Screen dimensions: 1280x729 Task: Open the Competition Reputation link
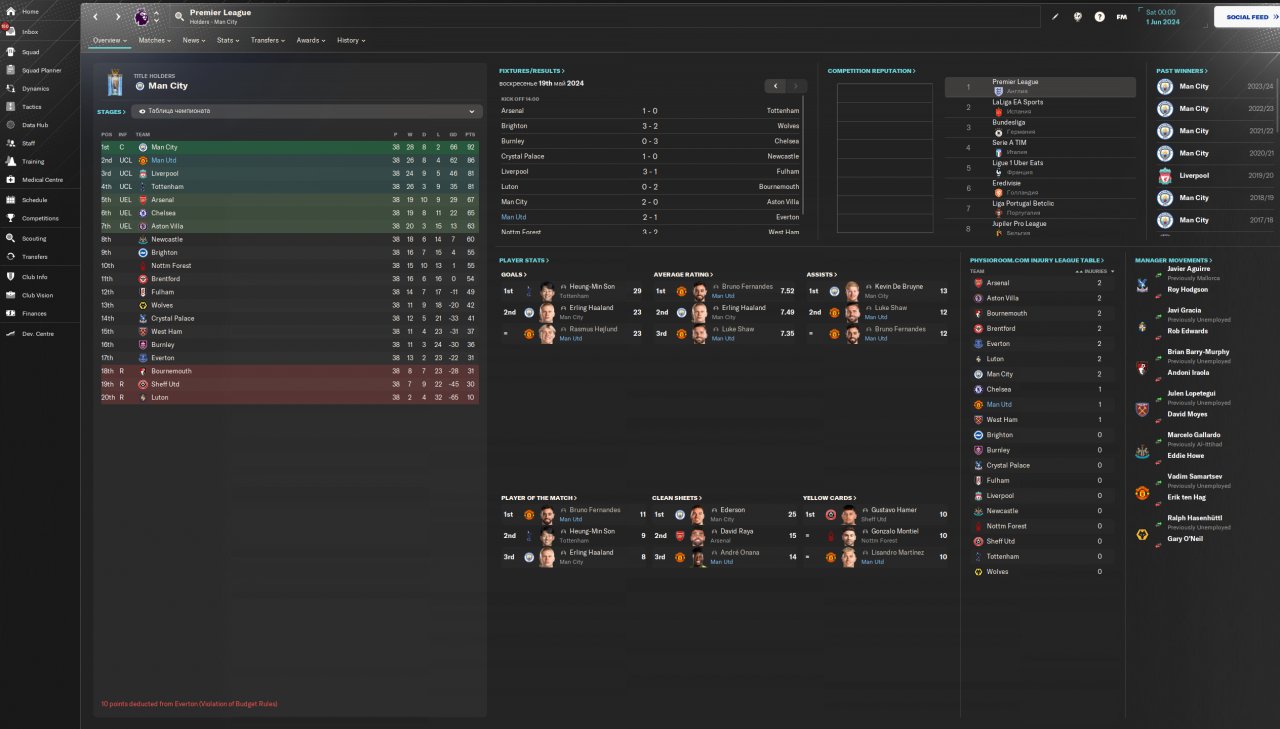872,71
